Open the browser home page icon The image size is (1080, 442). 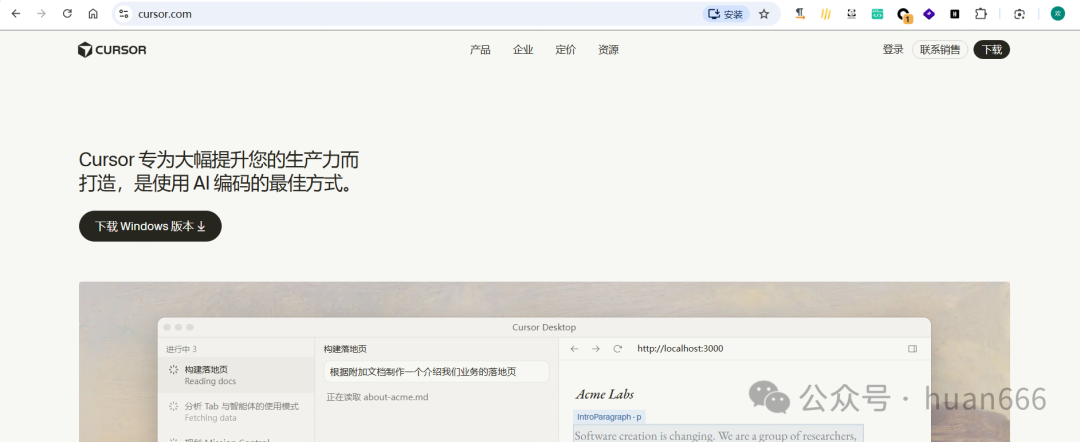[x=93, y=14]
